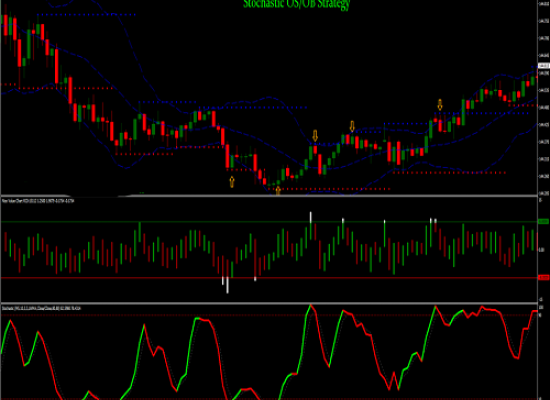This screenshot has height=400, width=550.
Task: Select the red dotted overbought level line in Stochastic pane
Action: click(269, 315)
